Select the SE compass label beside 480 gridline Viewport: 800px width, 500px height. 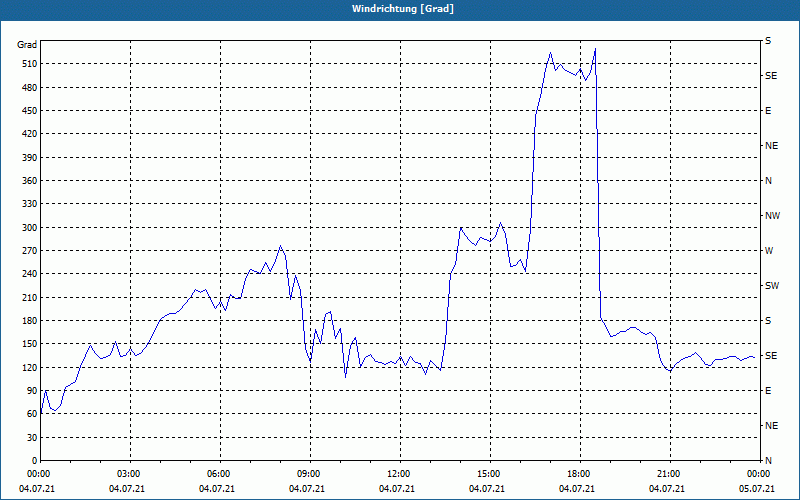click(x=771, y=76)
